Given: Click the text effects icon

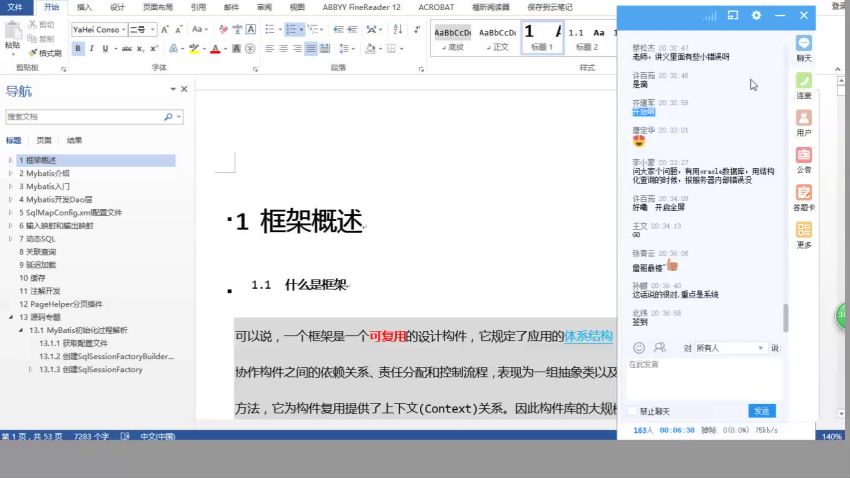Looking at the screenshot, I should pos(173,49).
